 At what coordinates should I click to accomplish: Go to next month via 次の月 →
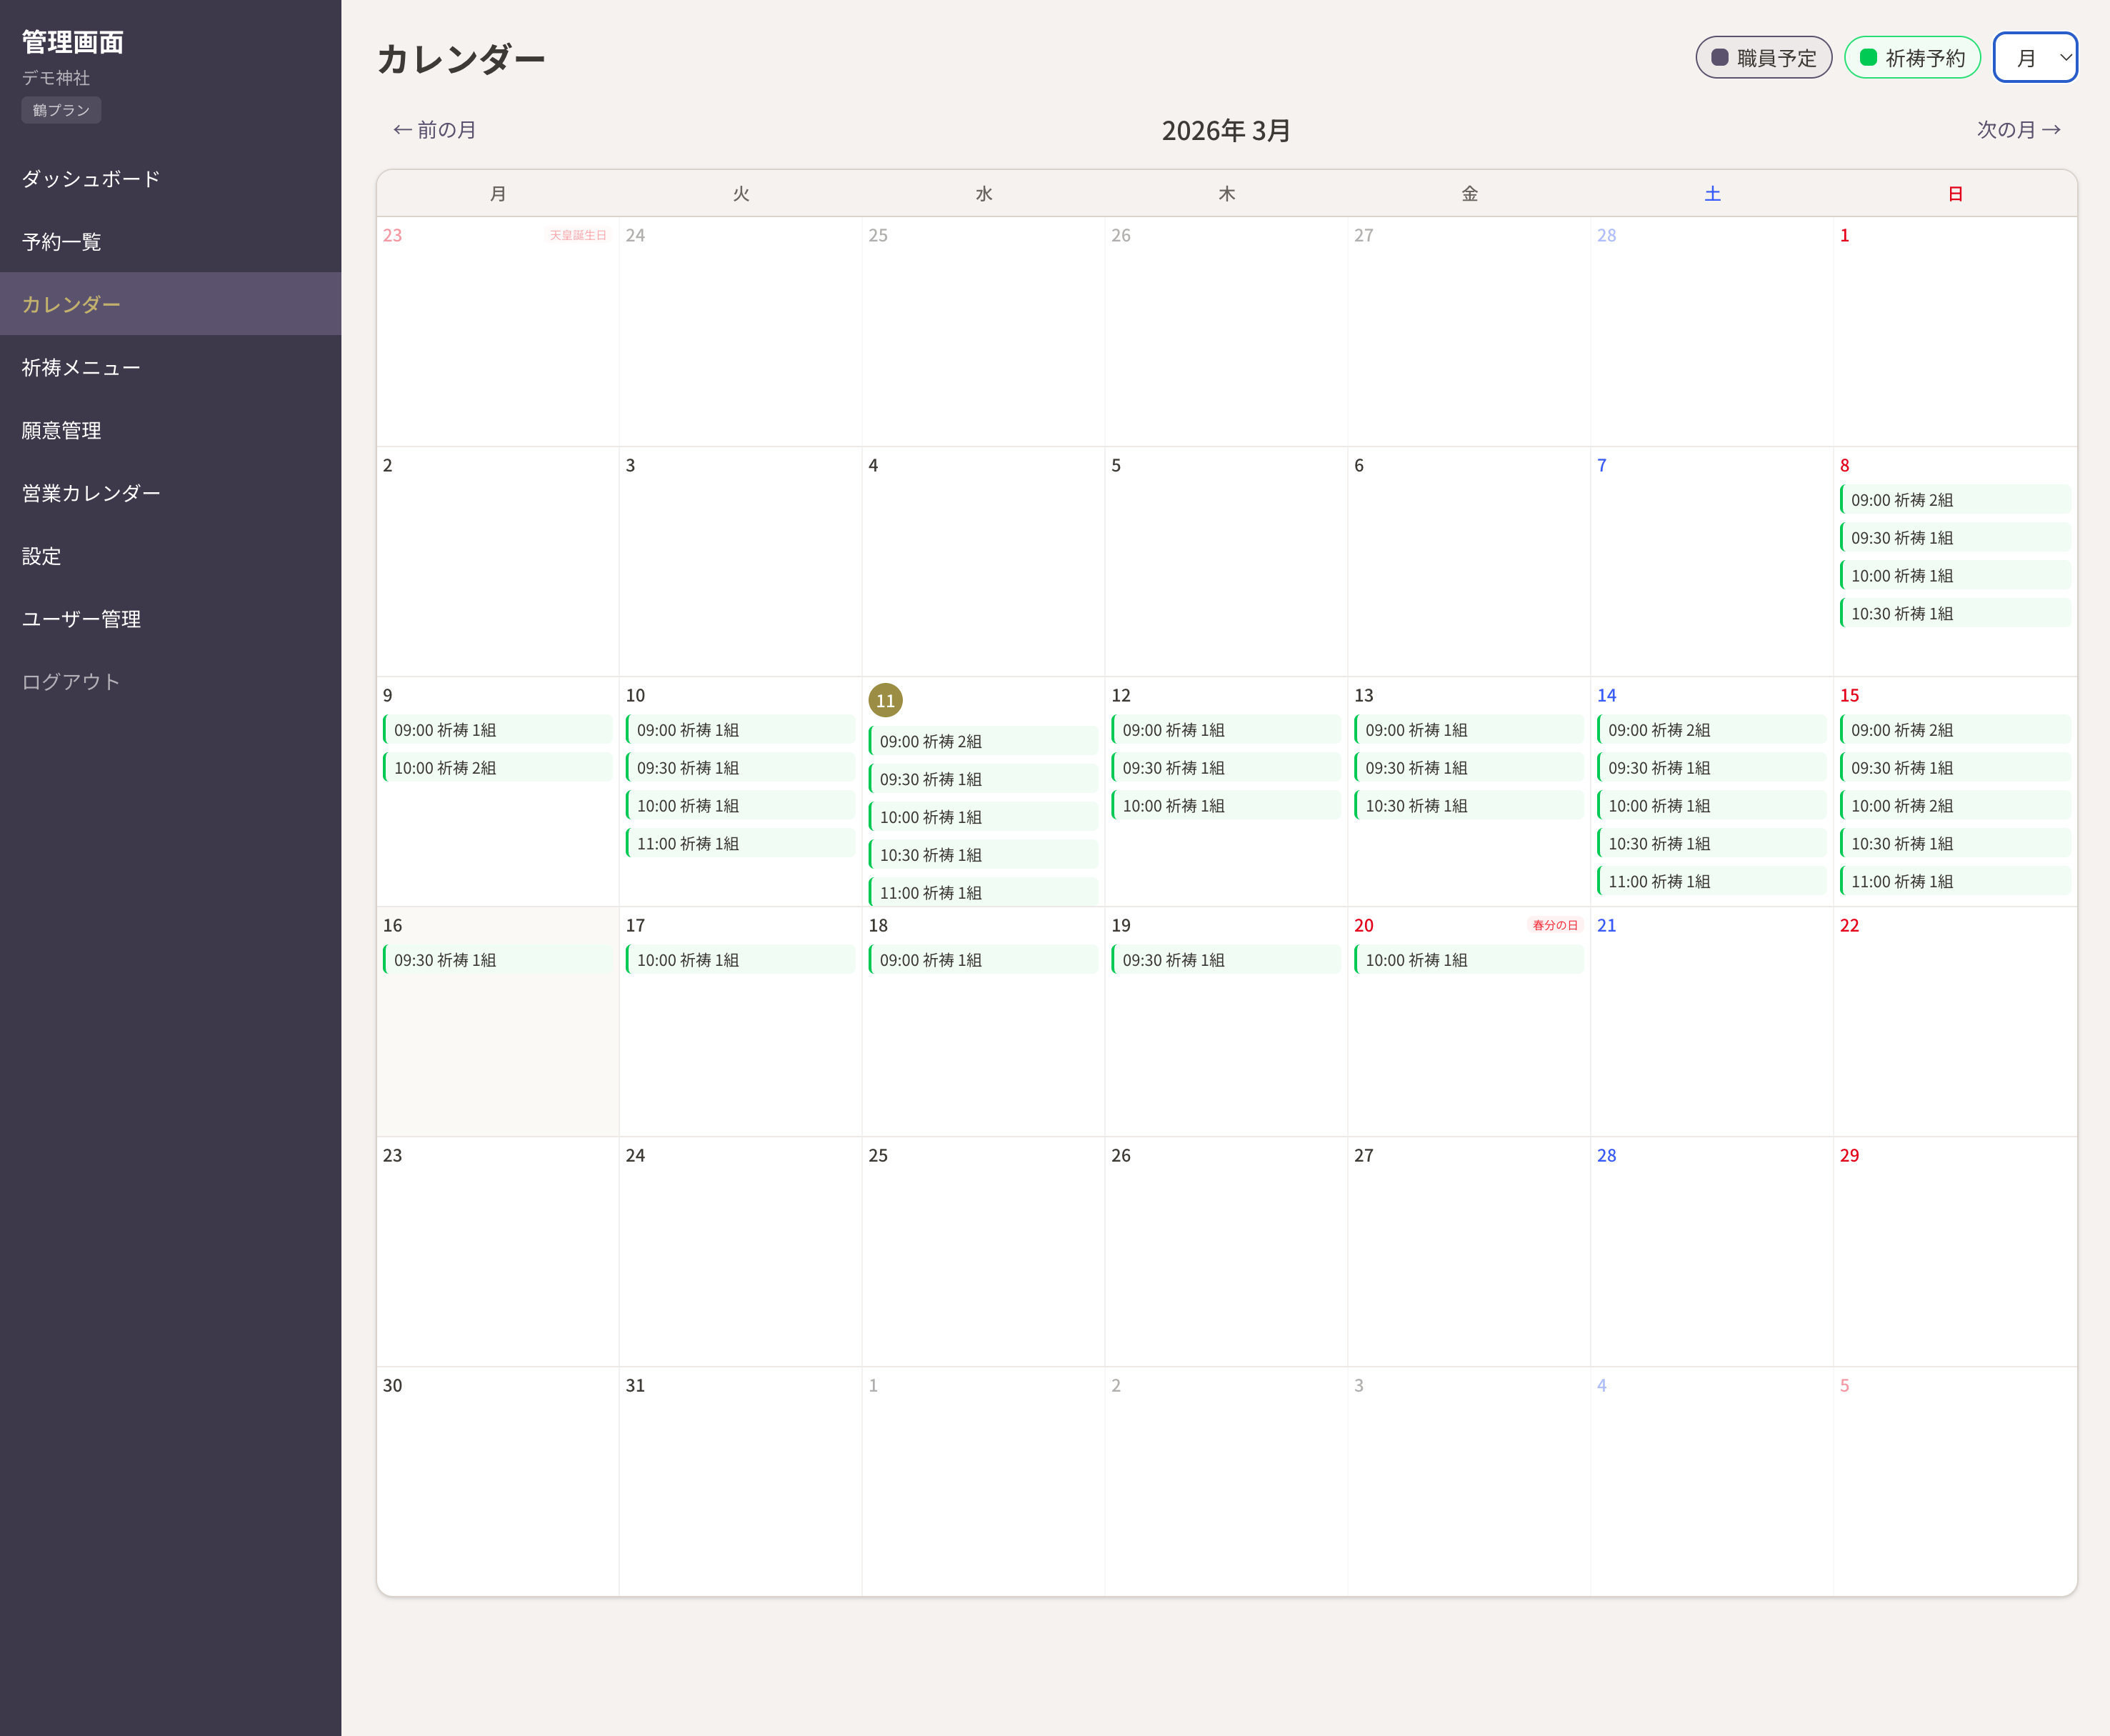coord(2018,130)
